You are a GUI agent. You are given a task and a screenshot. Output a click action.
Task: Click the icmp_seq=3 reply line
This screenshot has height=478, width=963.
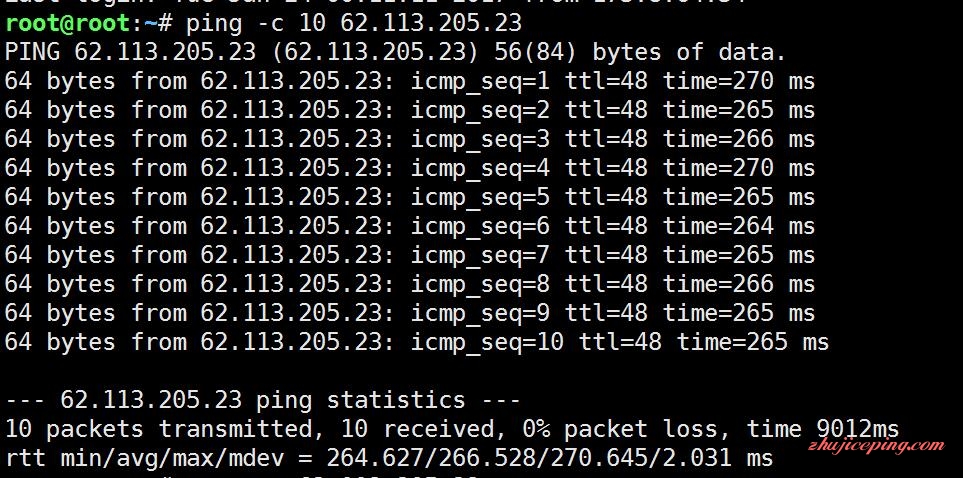click(x=410, y=139)
